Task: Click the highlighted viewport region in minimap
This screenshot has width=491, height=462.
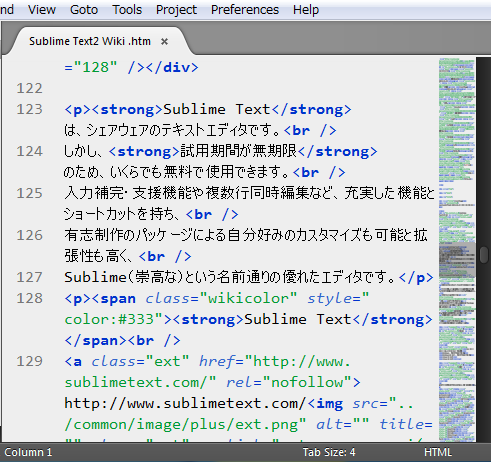Action: point(457,260)
